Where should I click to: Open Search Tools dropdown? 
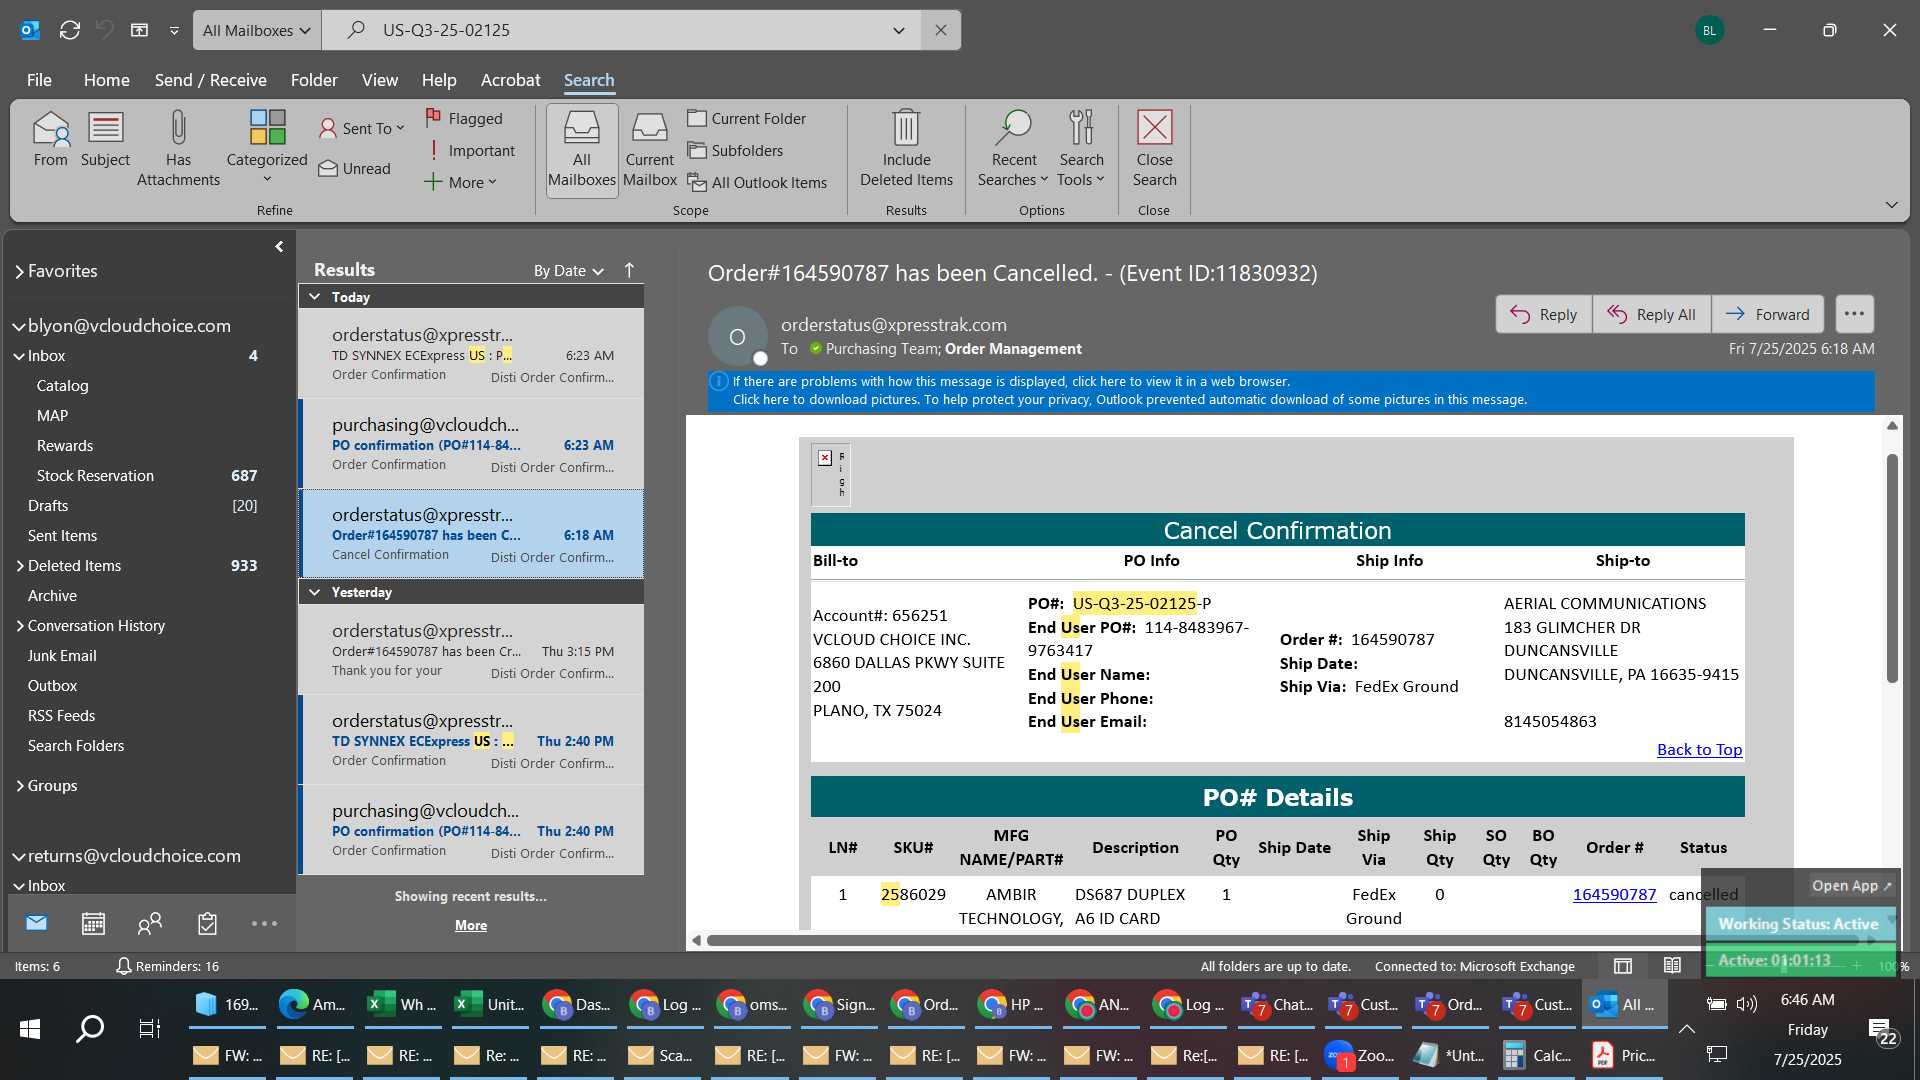(x=1081, y=150)
